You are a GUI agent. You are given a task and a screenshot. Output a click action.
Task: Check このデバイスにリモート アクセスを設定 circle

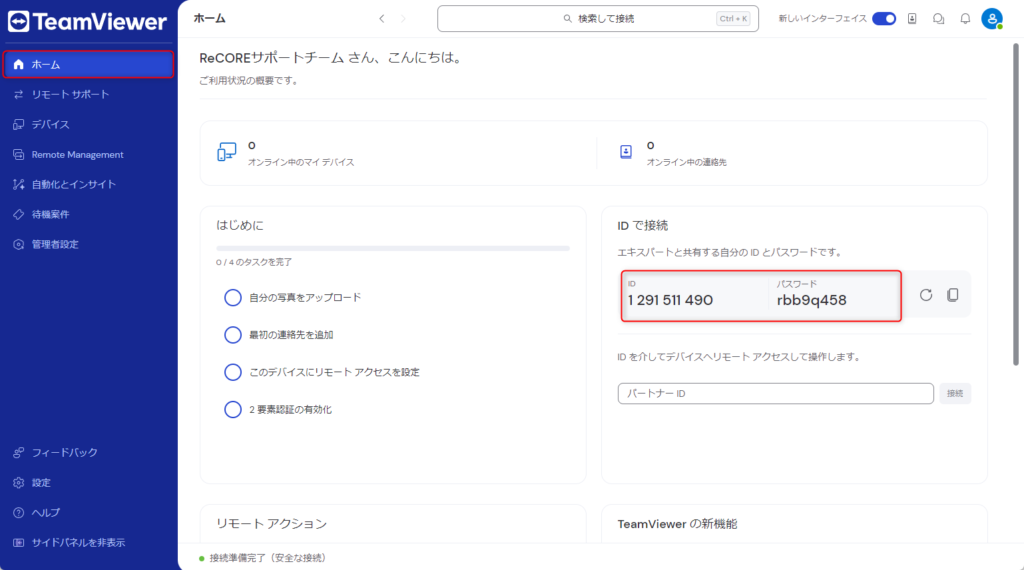click(x=232, y=372)
